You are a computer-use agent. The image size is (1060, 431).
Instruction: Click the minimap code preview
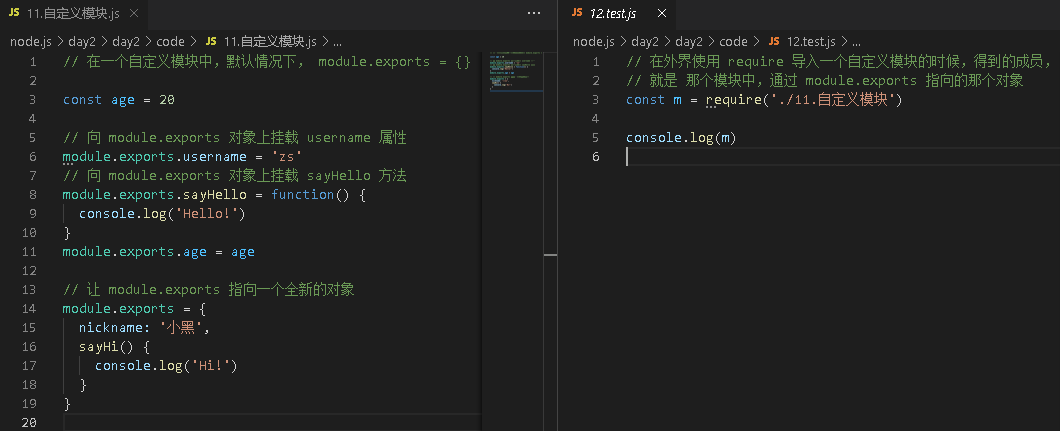pos(514,70)
